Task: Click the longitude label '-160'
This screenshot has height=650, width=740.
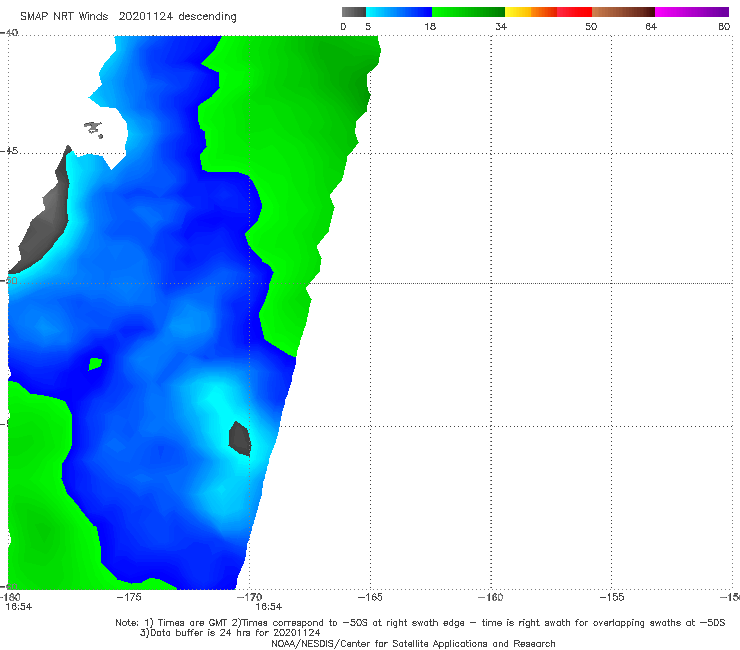Action: tap(490, 597)
